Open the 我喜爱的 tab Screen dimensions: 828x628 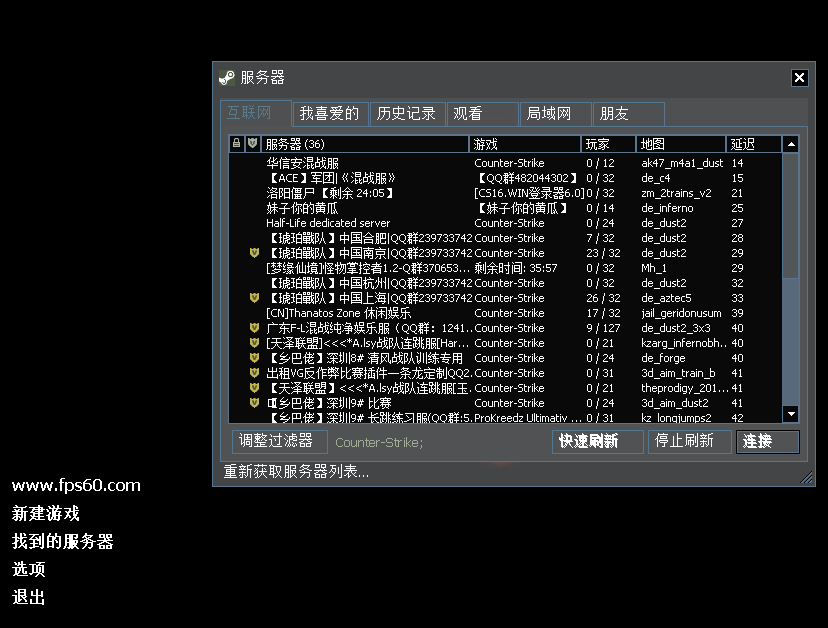(x=330, y=114)
